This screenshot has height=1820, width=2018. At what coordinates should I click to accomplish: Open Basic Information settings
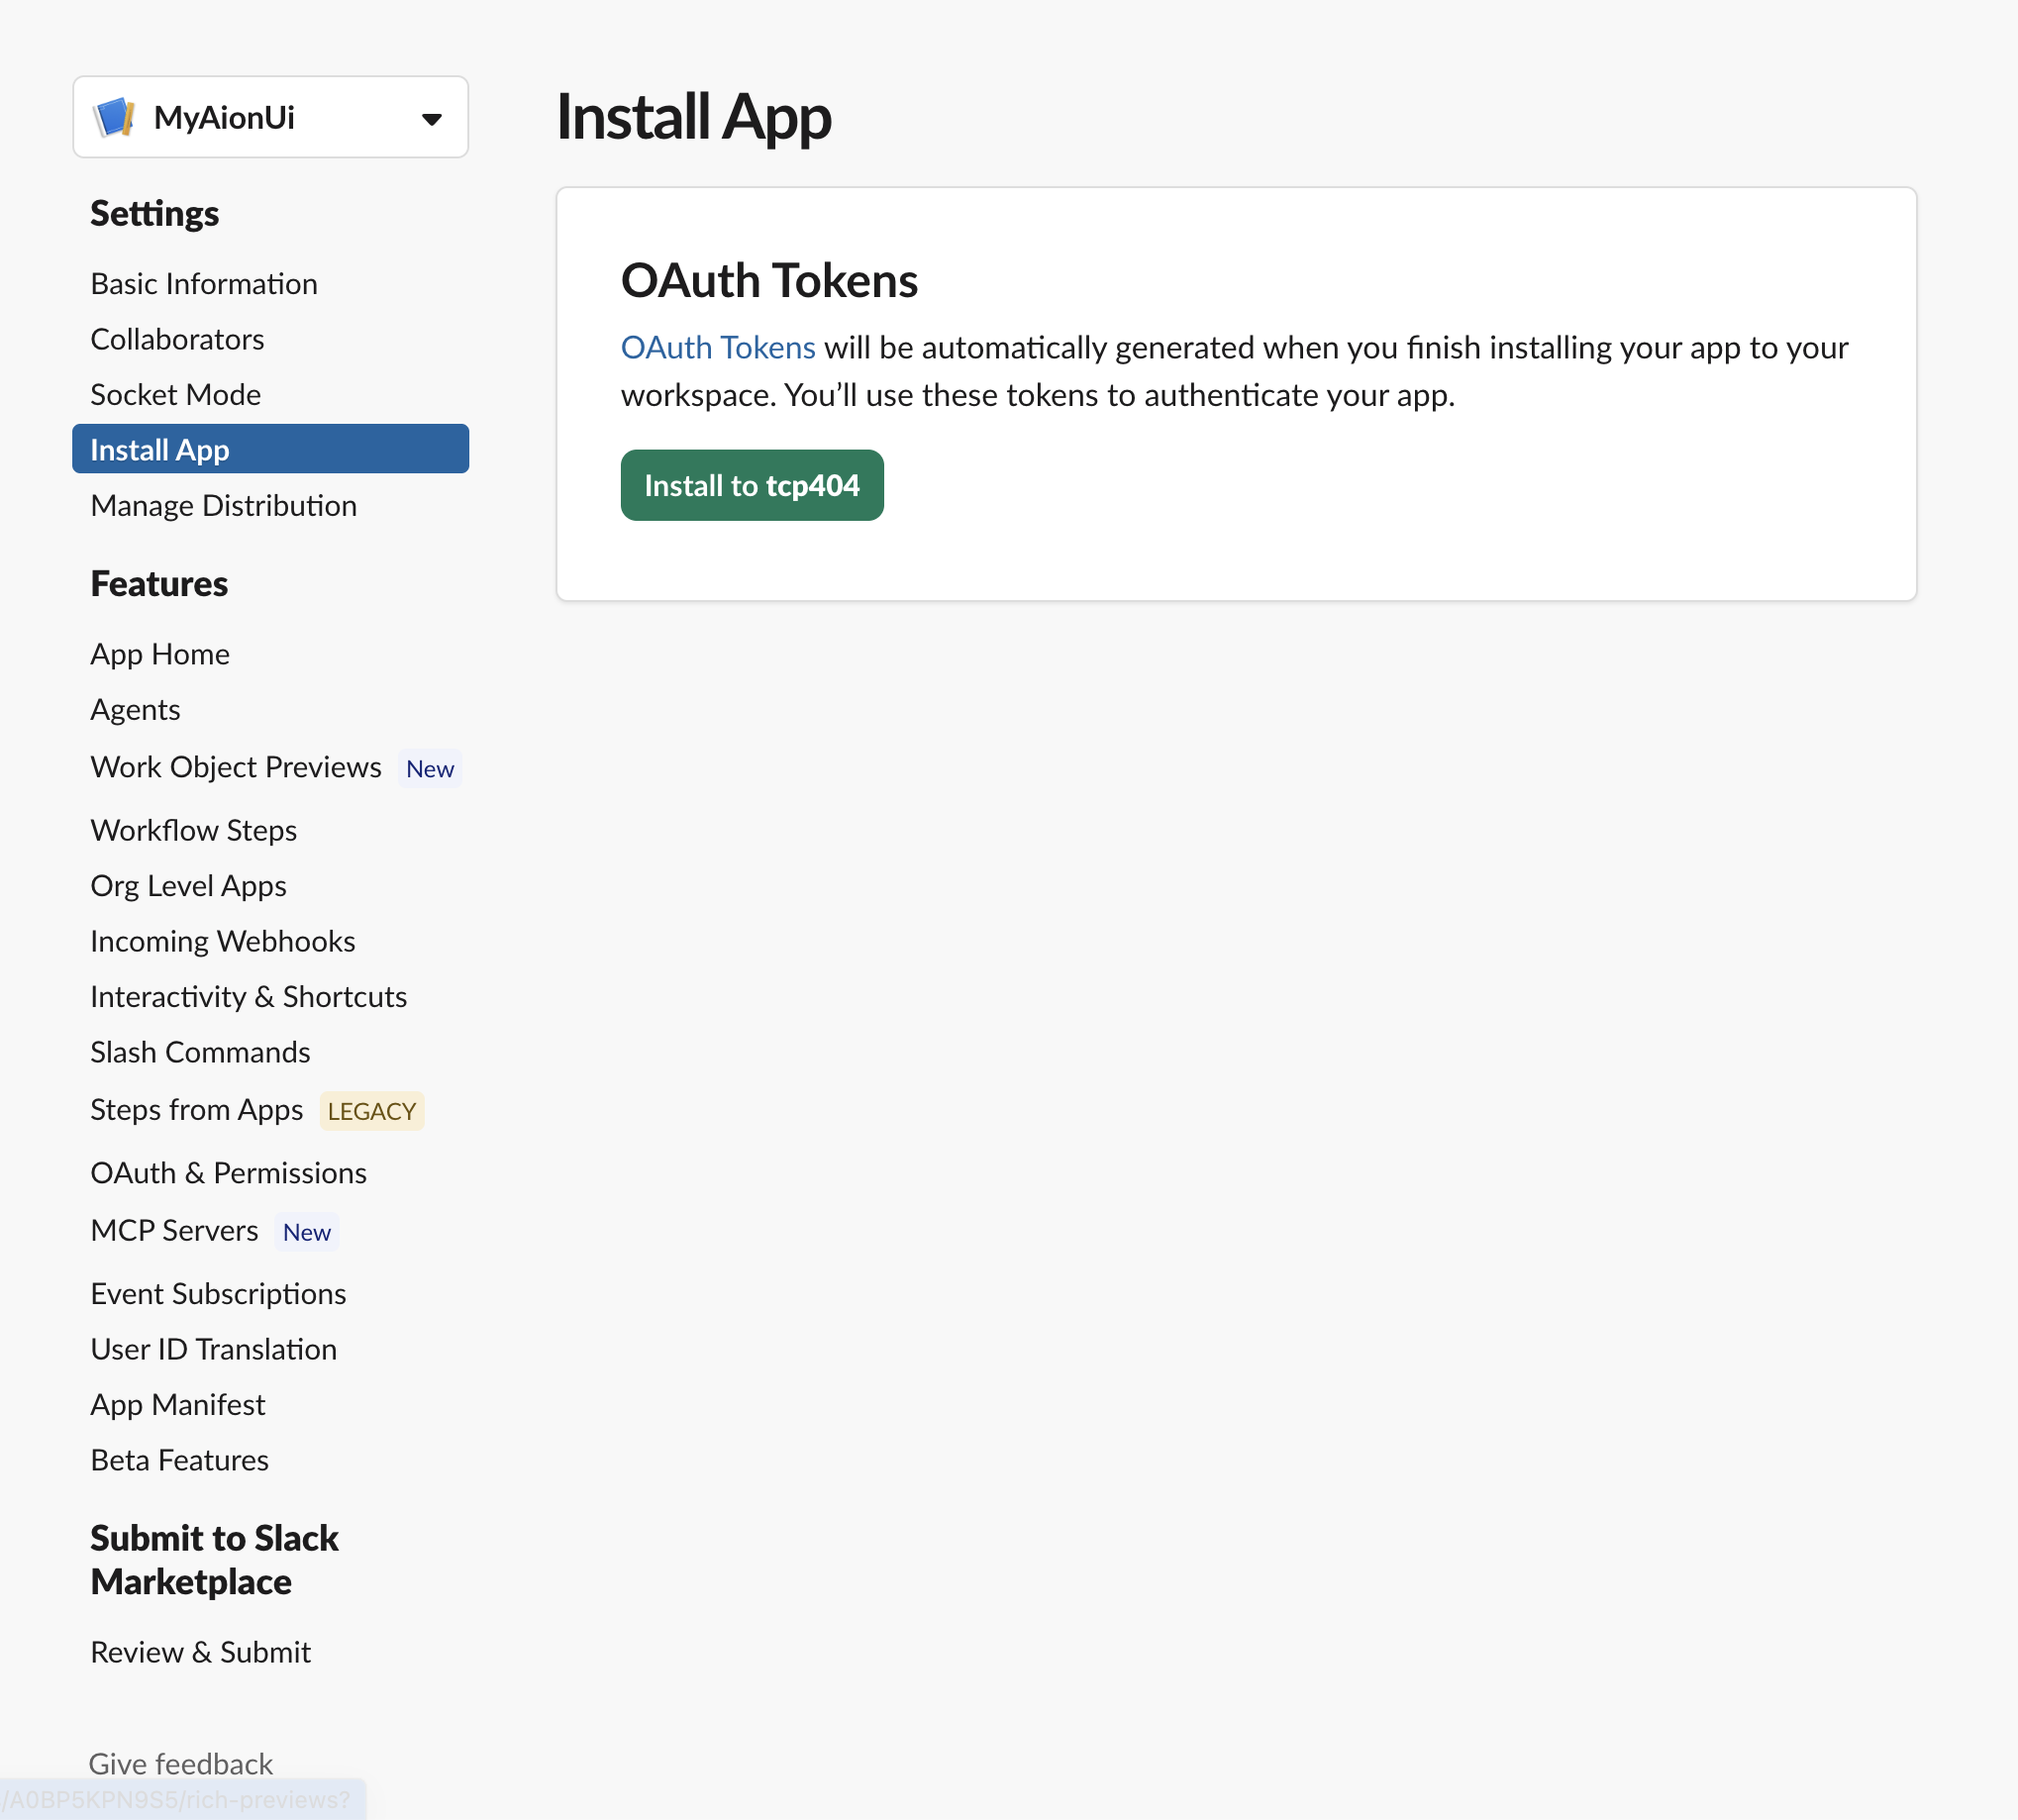pos(204,284)
